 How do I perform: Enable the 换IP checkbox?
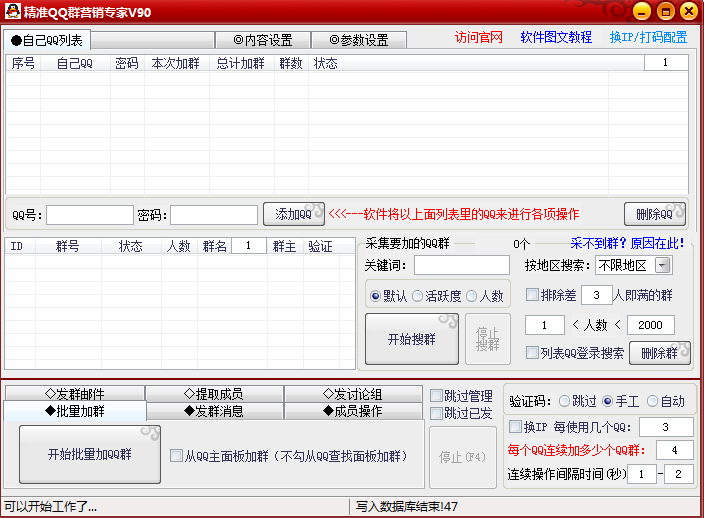point(515,426)
